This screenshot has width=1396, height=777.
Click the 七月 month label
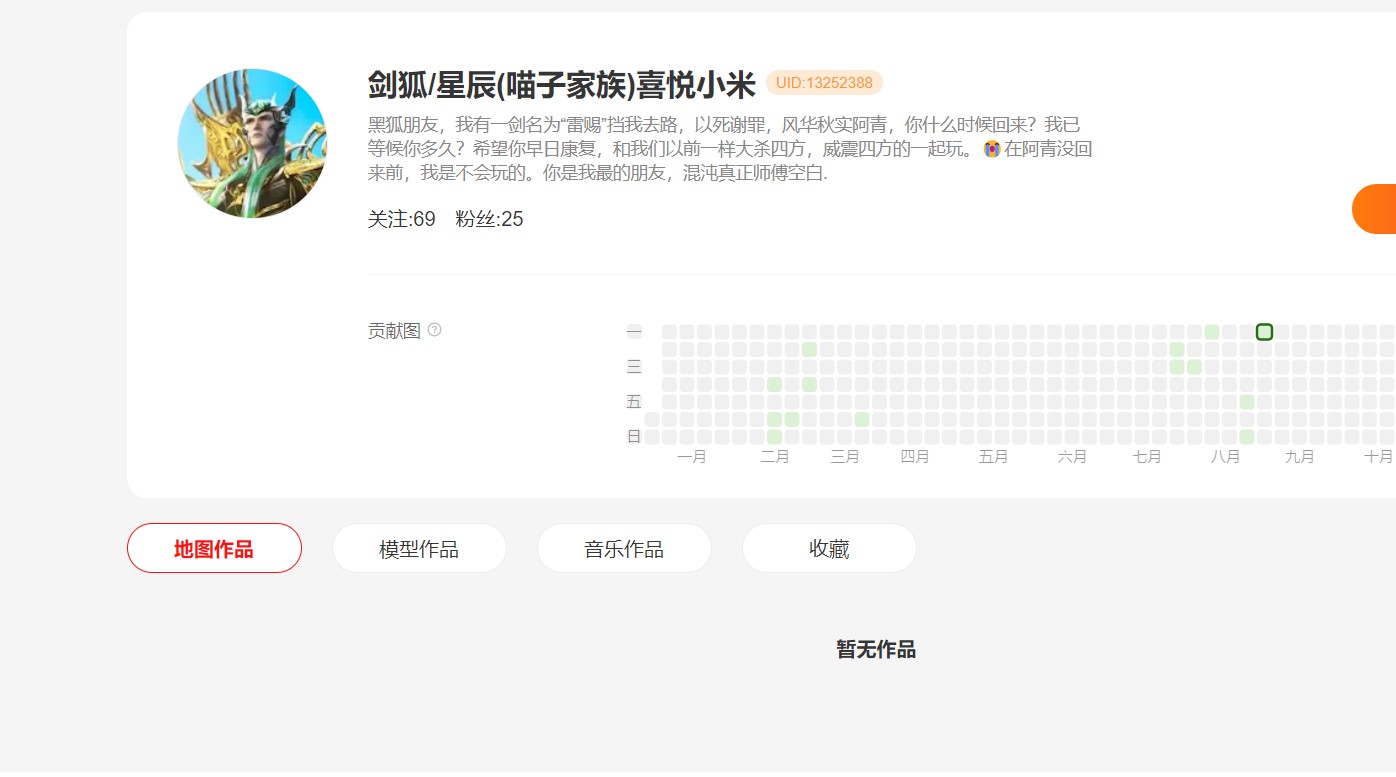point(1147,457)
